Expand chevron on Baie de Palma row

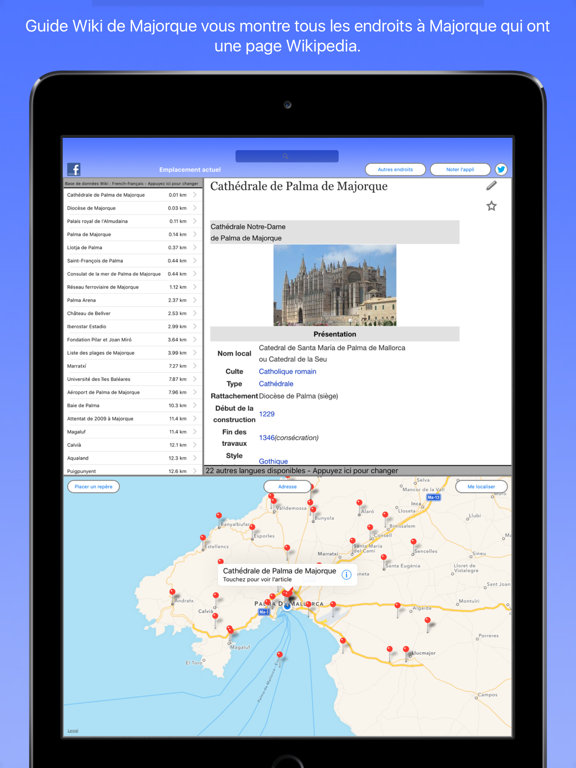pos(195,406)
